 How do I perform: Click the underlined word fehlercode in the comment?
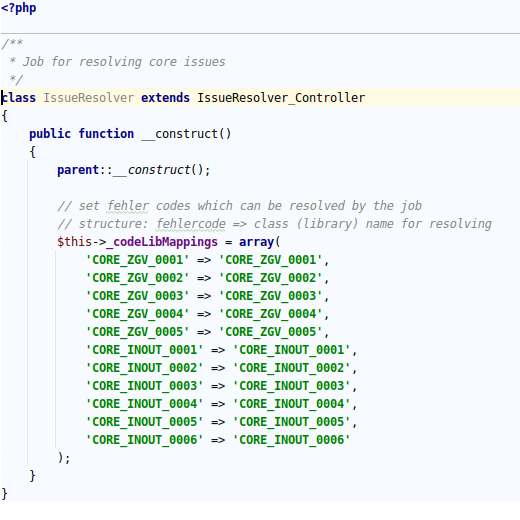(x=191, y=224)
